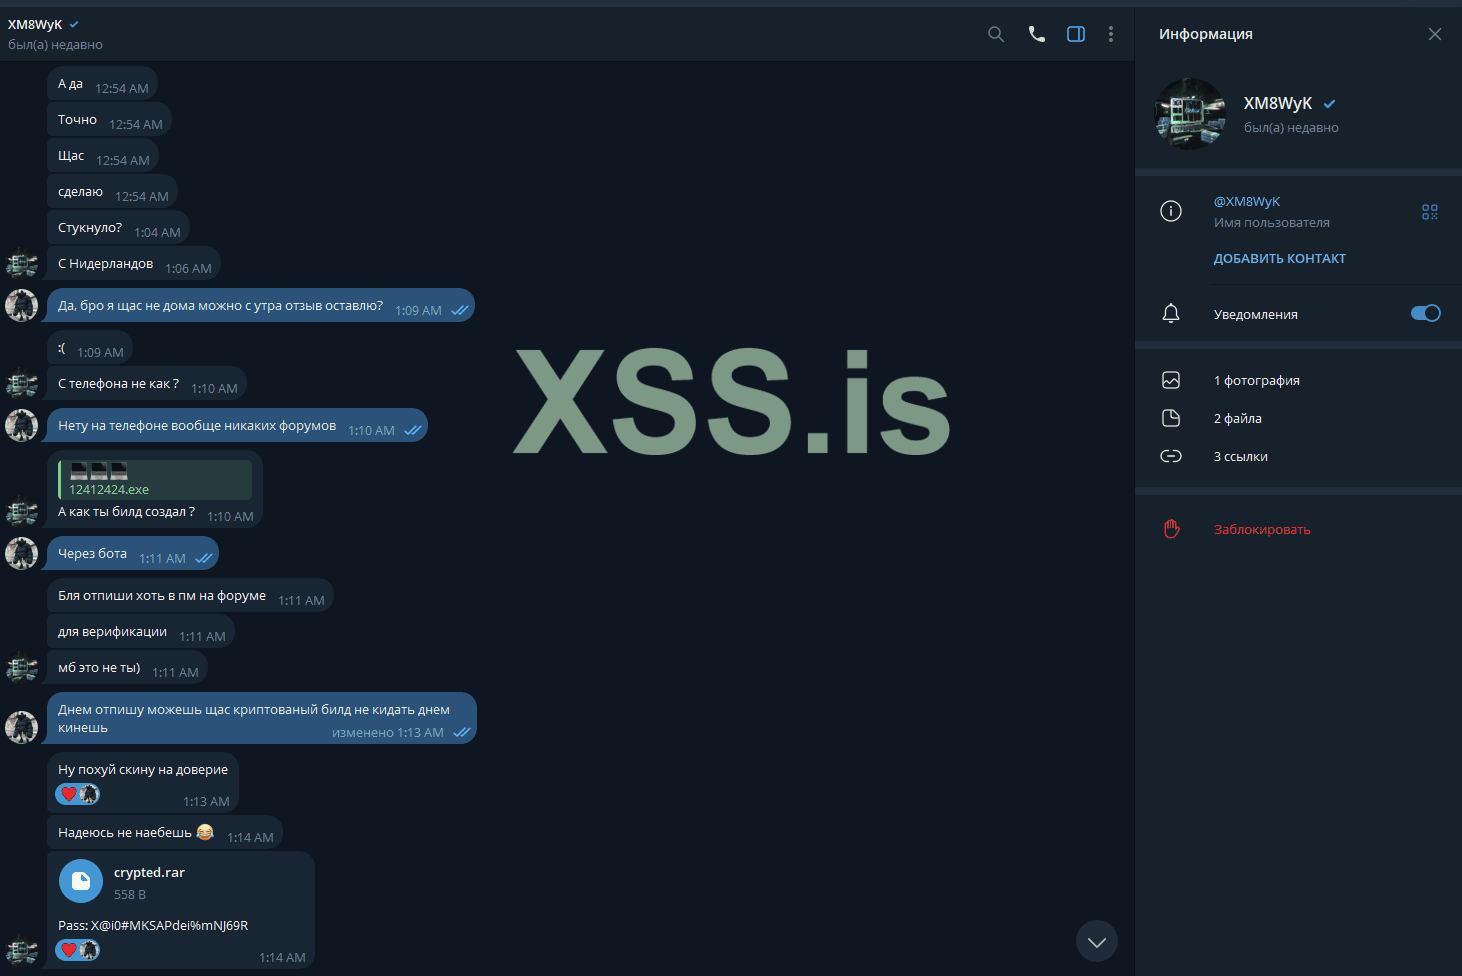Image resolution: width=1462 pixels, height=976 pixels.
Task: Click the @XM8WyK username link
Action: point(1247,201)
